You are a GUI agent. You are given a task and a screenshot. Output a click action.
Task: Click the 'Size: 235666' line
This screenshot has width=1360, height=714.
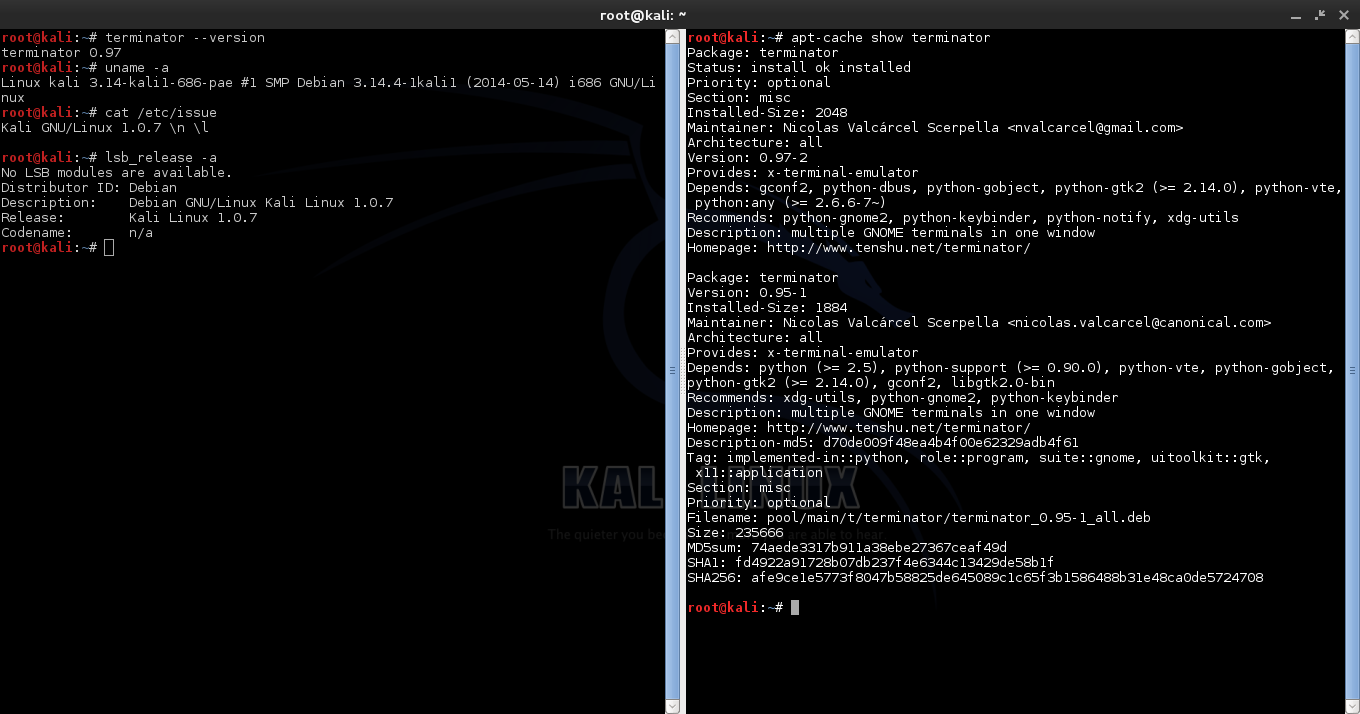pyautogui.click(x=735, y=533)
